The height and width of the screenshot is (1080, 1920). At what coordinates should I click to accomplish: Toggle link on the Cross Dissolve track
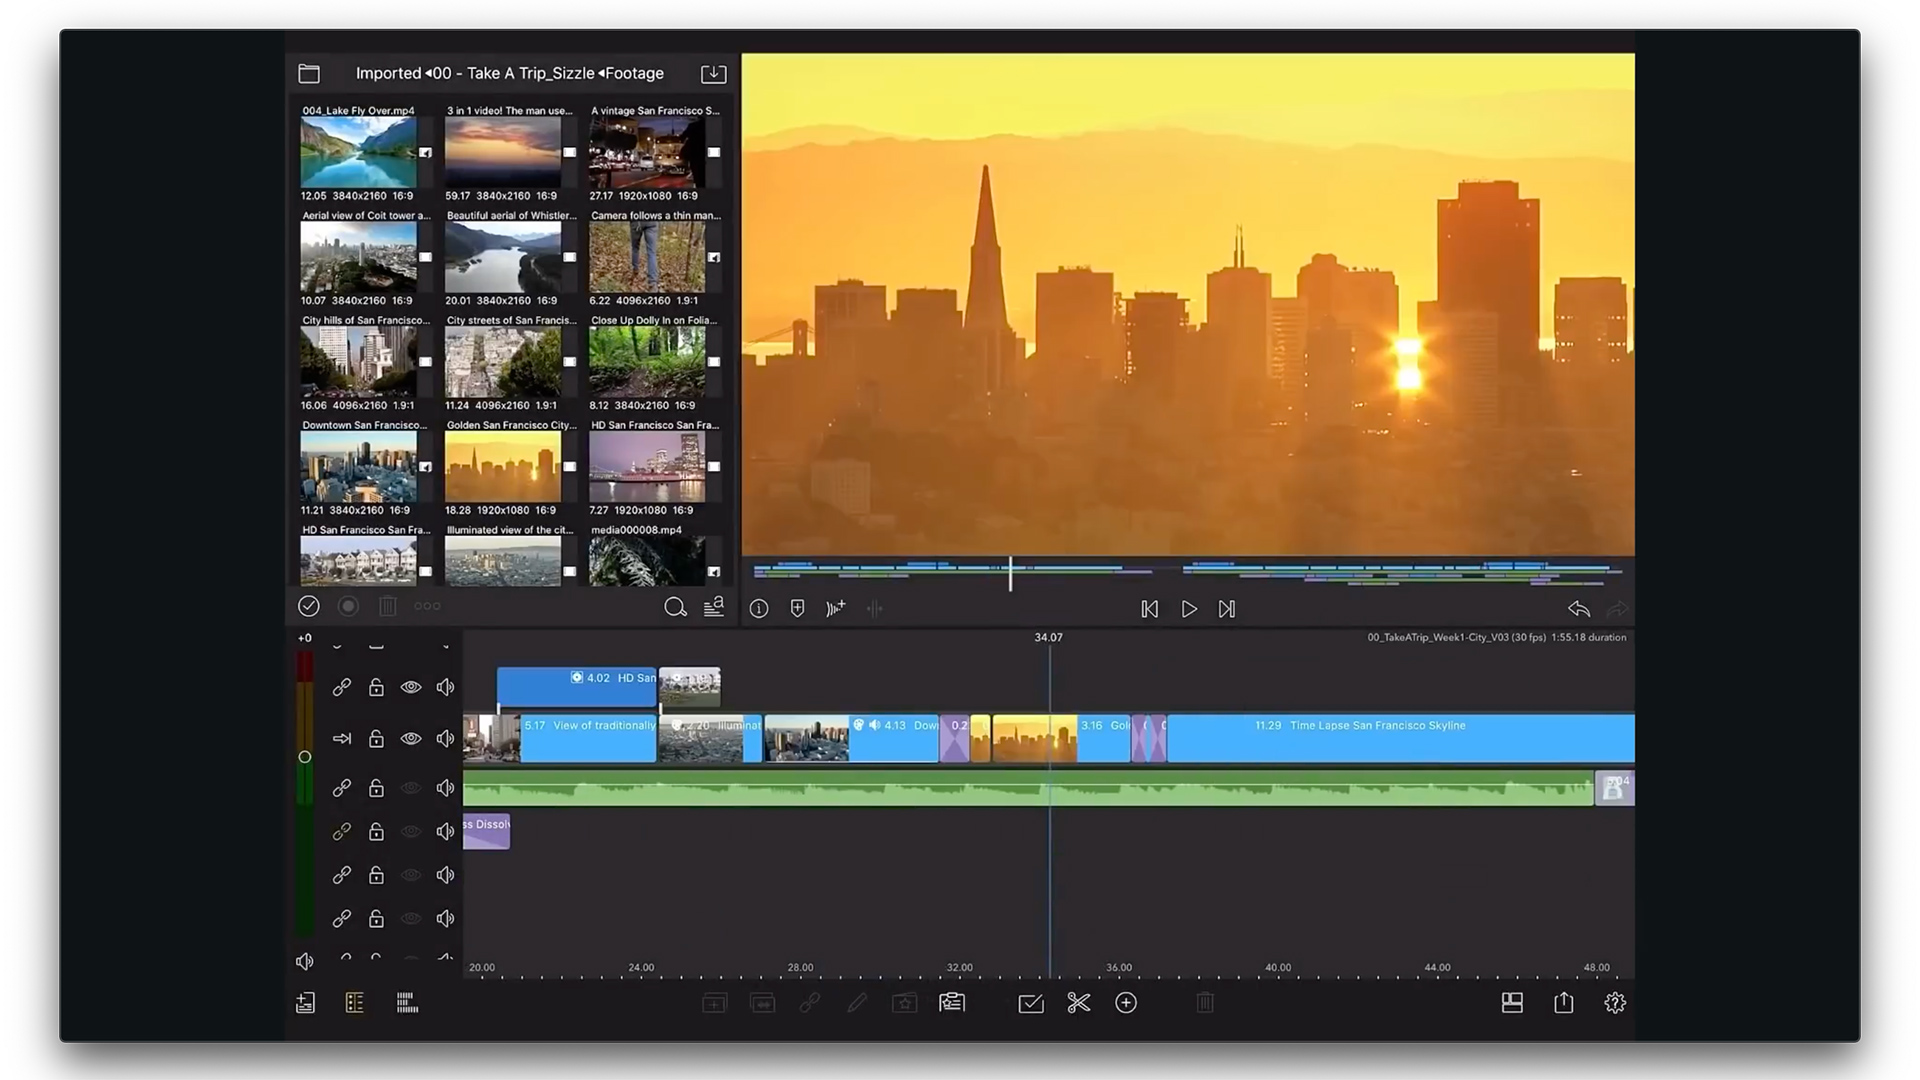point(342,832)
